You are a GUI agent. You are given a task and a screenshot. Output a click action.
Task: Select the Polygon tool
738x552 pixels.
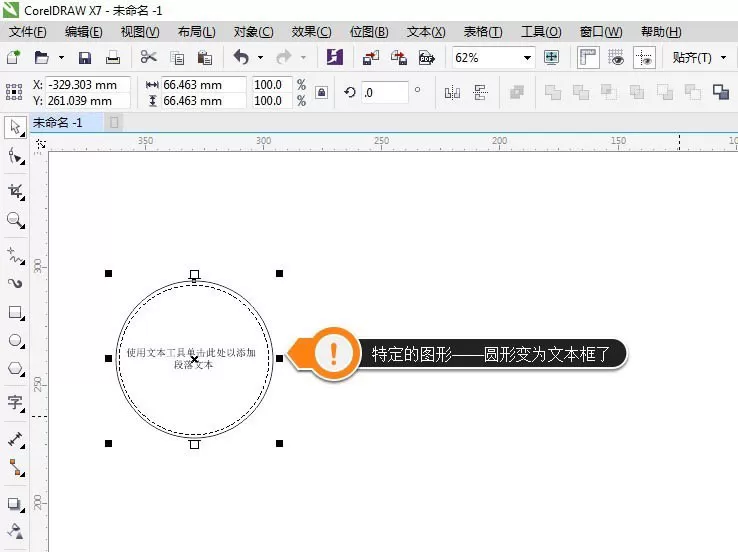tap(16, 368)
